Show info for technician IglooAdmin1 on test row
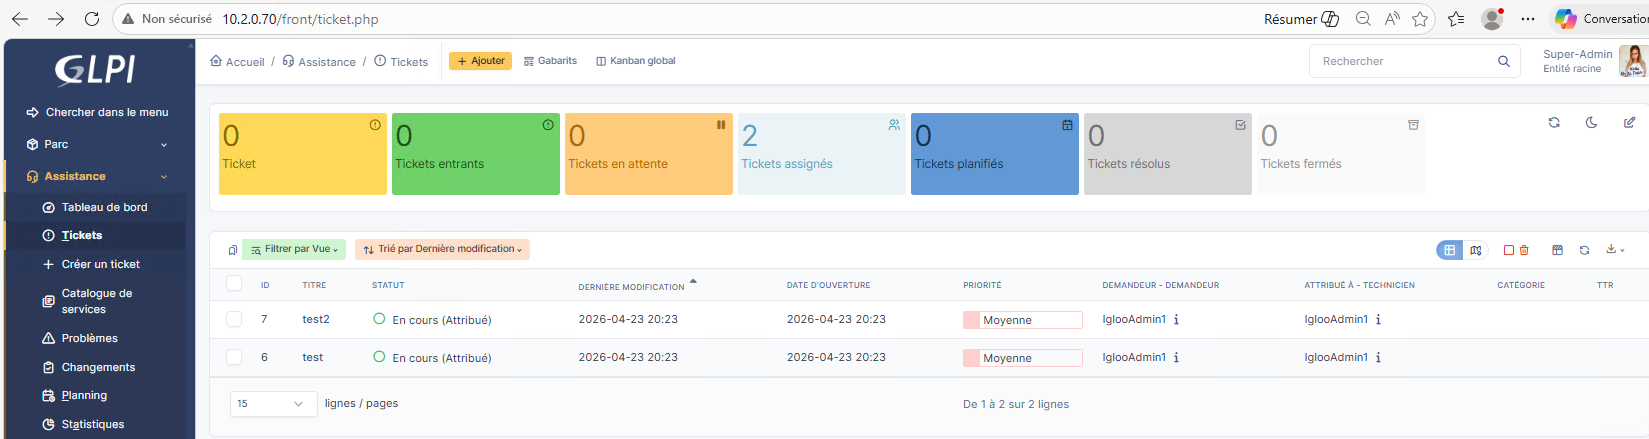The height and width of the screenshot is (439, 1649). 1378,357
